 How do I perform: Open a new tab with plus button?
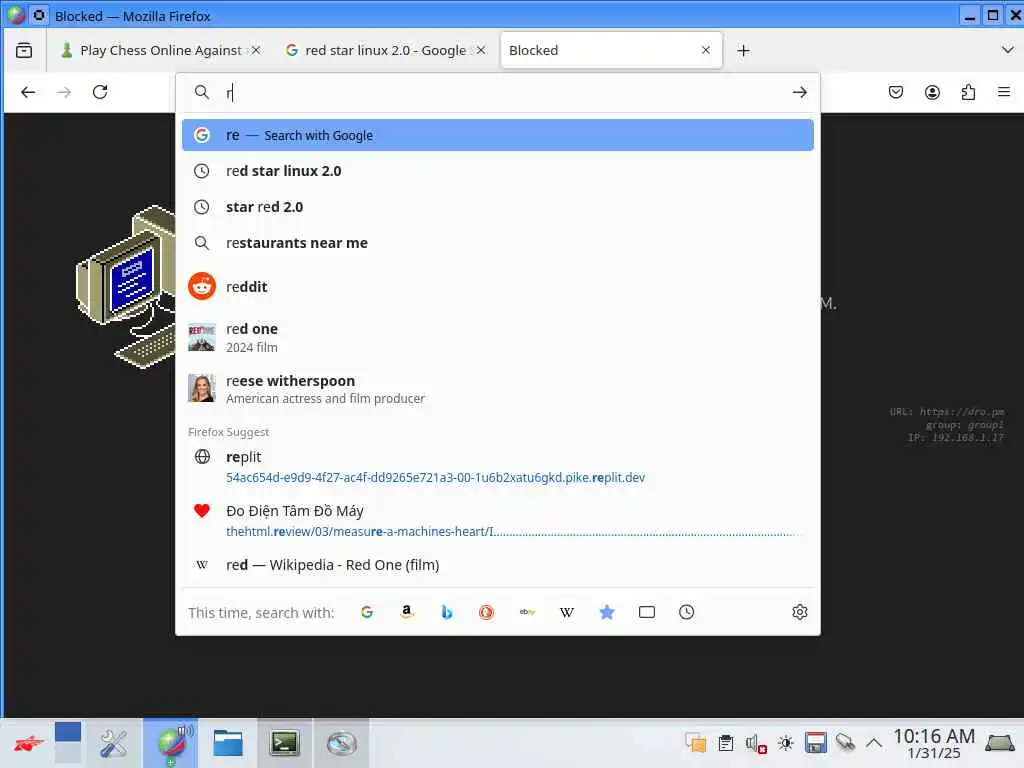(743, 50)
